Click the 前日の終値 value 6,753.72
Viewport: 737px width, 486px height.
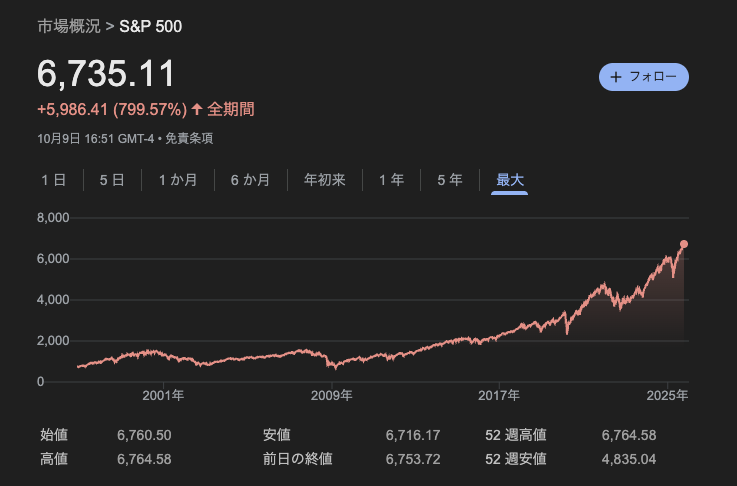pyautogui.click(x=413, y=459)
